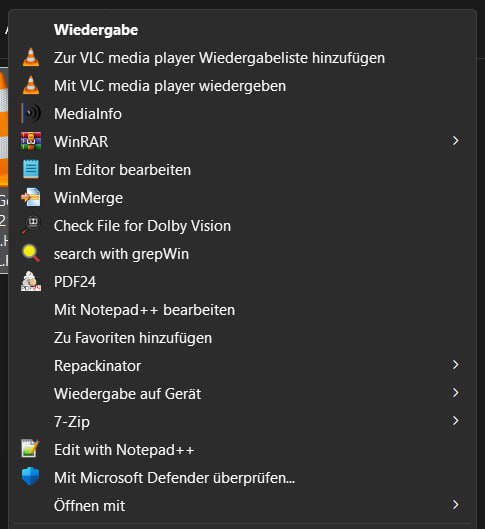Choose 'Mit Microsoft Defender überprüfen...' text
Viewport: 485px width, 529px height.
click(174, 478)
